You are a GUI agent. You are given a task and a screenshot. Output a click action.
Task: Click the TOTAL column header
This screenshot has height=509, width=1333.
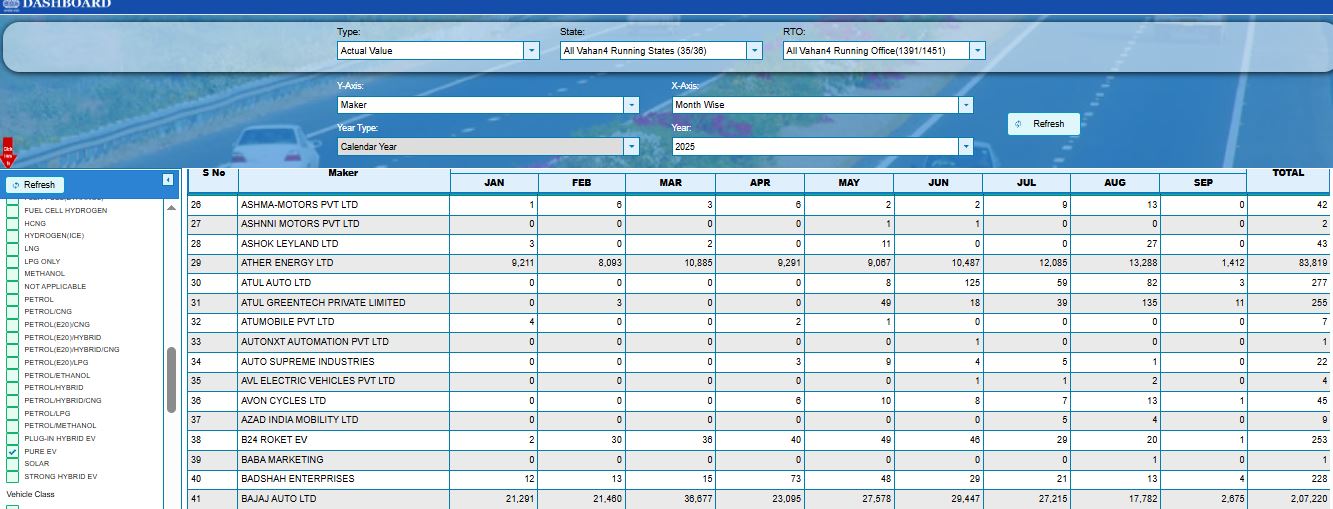[x=1288, y=173]
